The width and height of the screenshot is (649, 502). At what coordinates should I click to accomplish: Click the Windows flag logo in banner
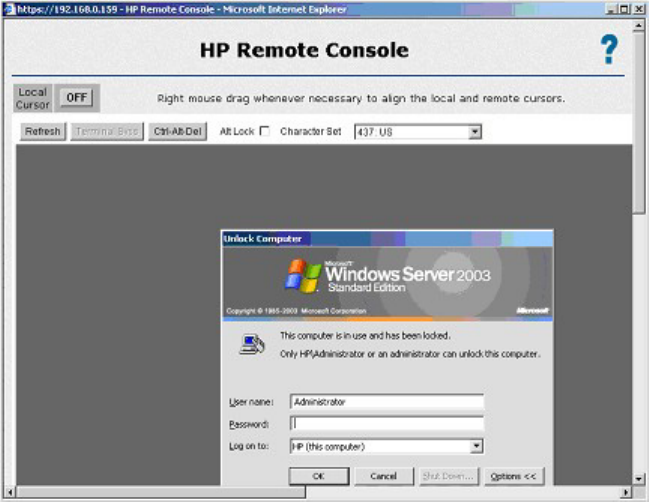click(303, 275)
